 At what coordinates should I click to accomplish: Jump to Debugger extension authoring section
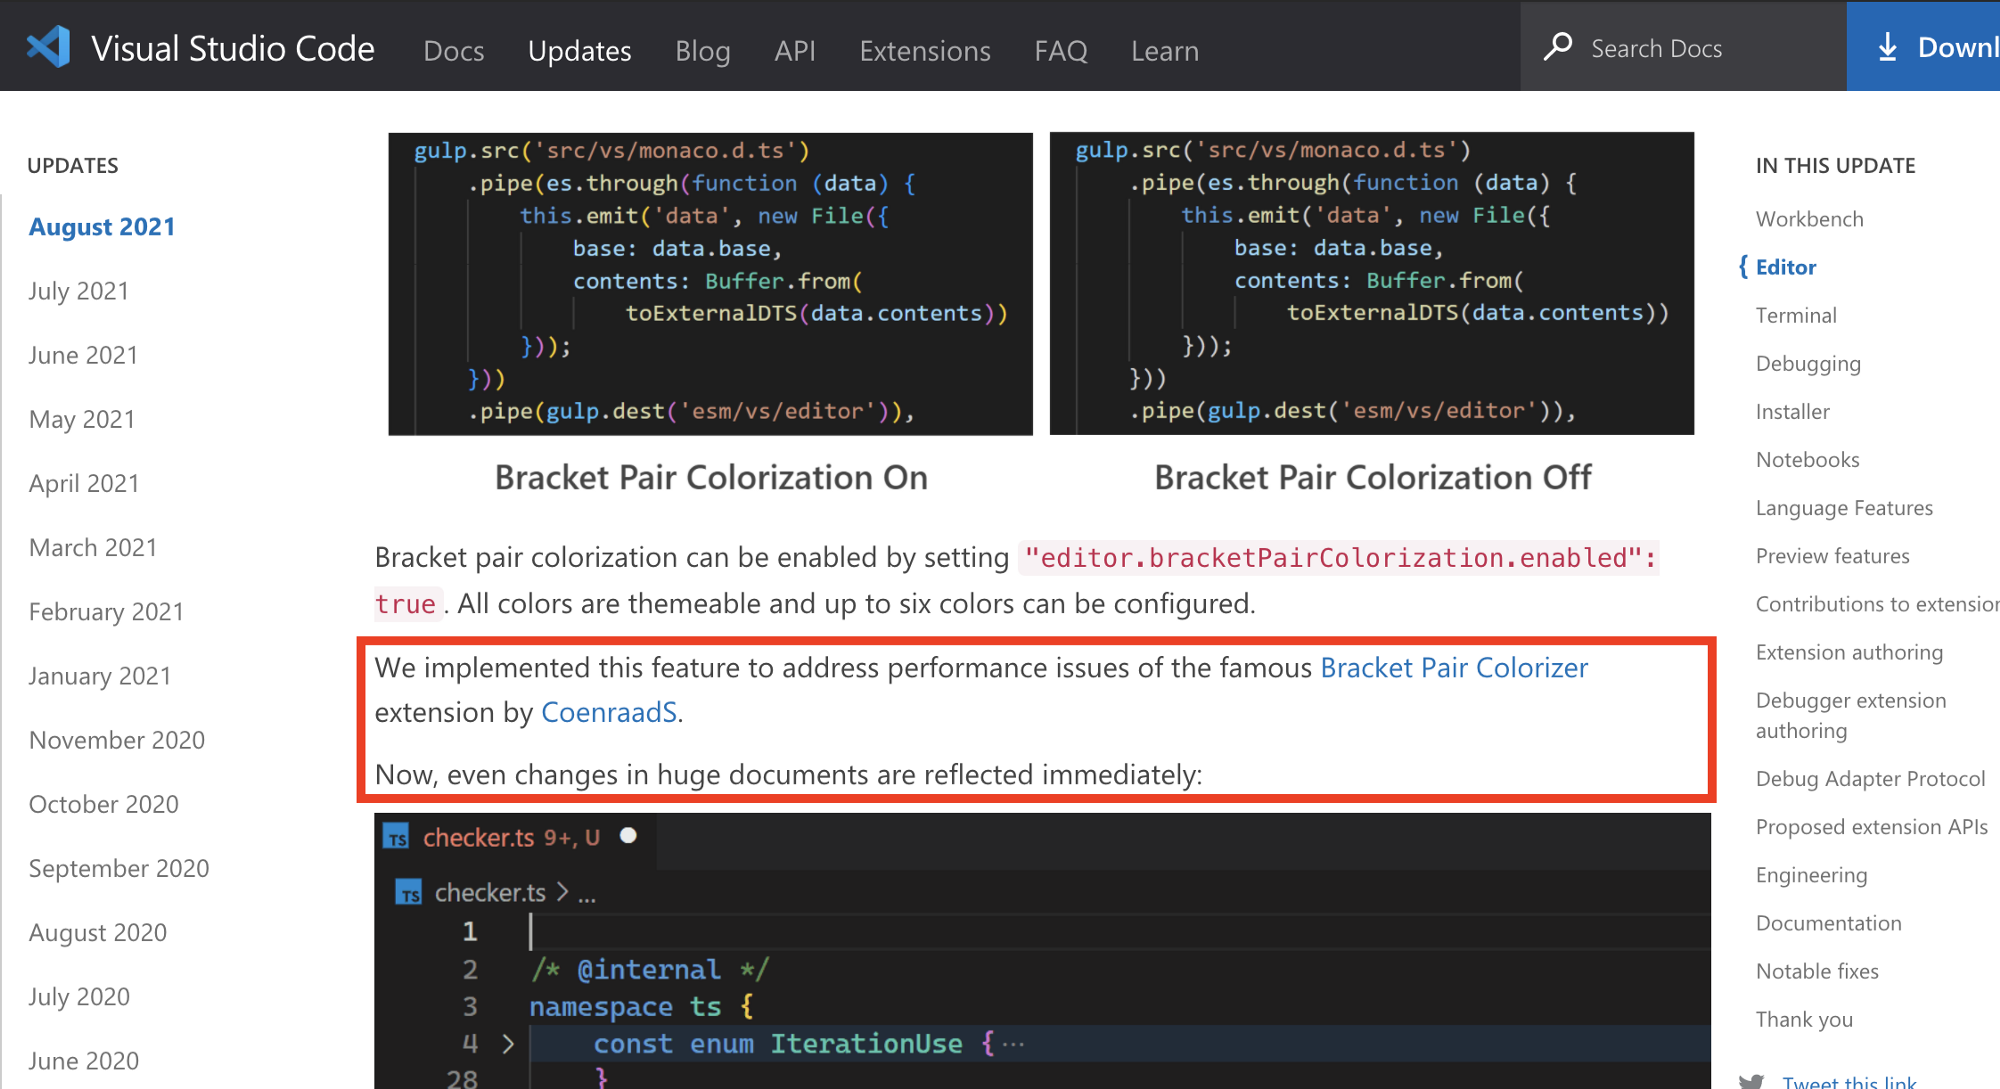click(x=1851, y=715)
